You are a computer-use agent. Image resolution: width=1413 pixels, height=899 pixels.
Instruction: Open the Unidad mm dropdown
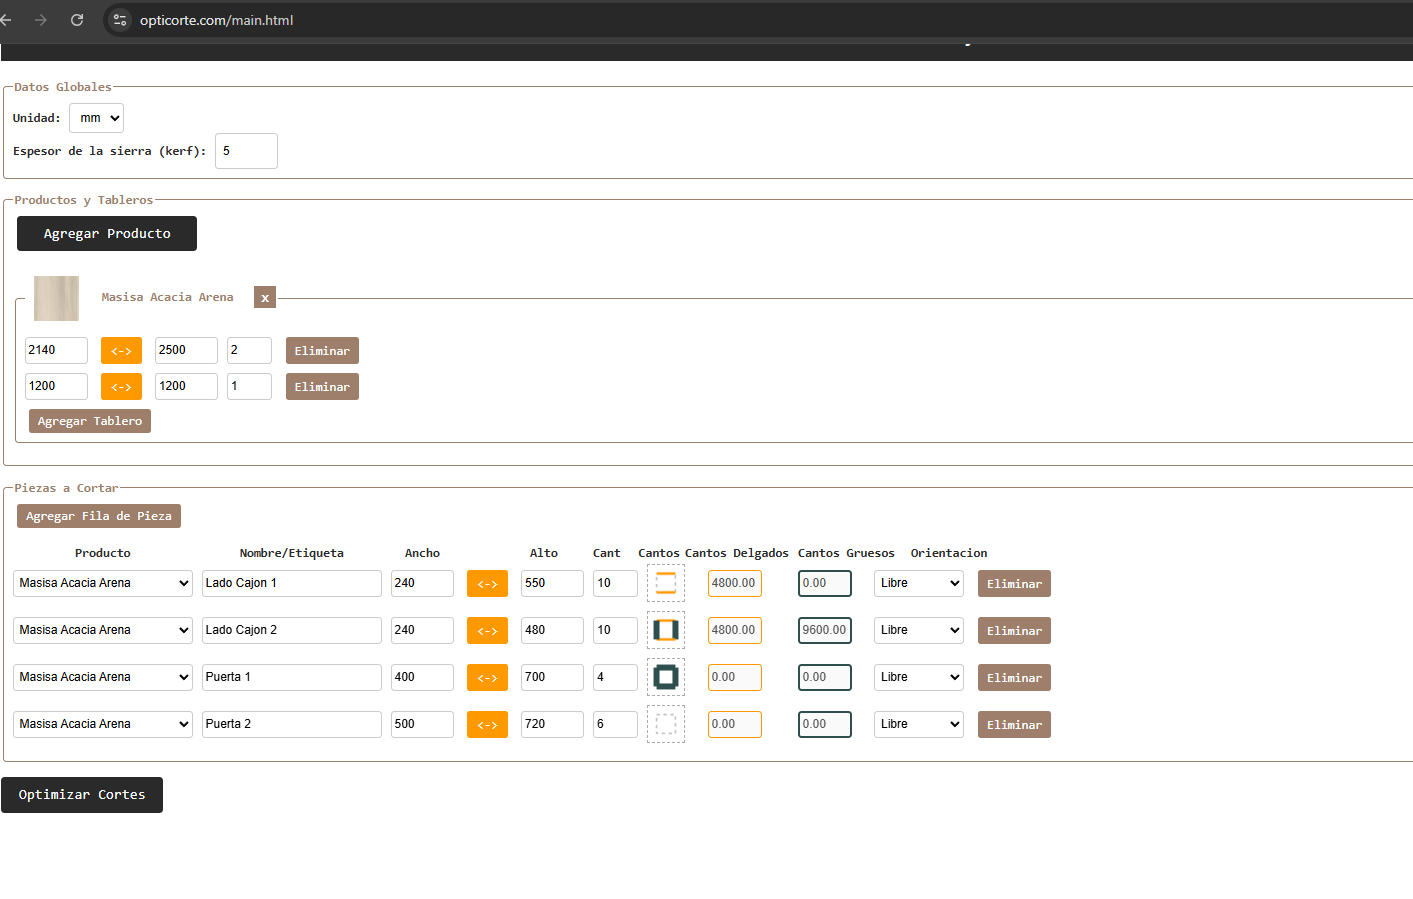[97, 118]
